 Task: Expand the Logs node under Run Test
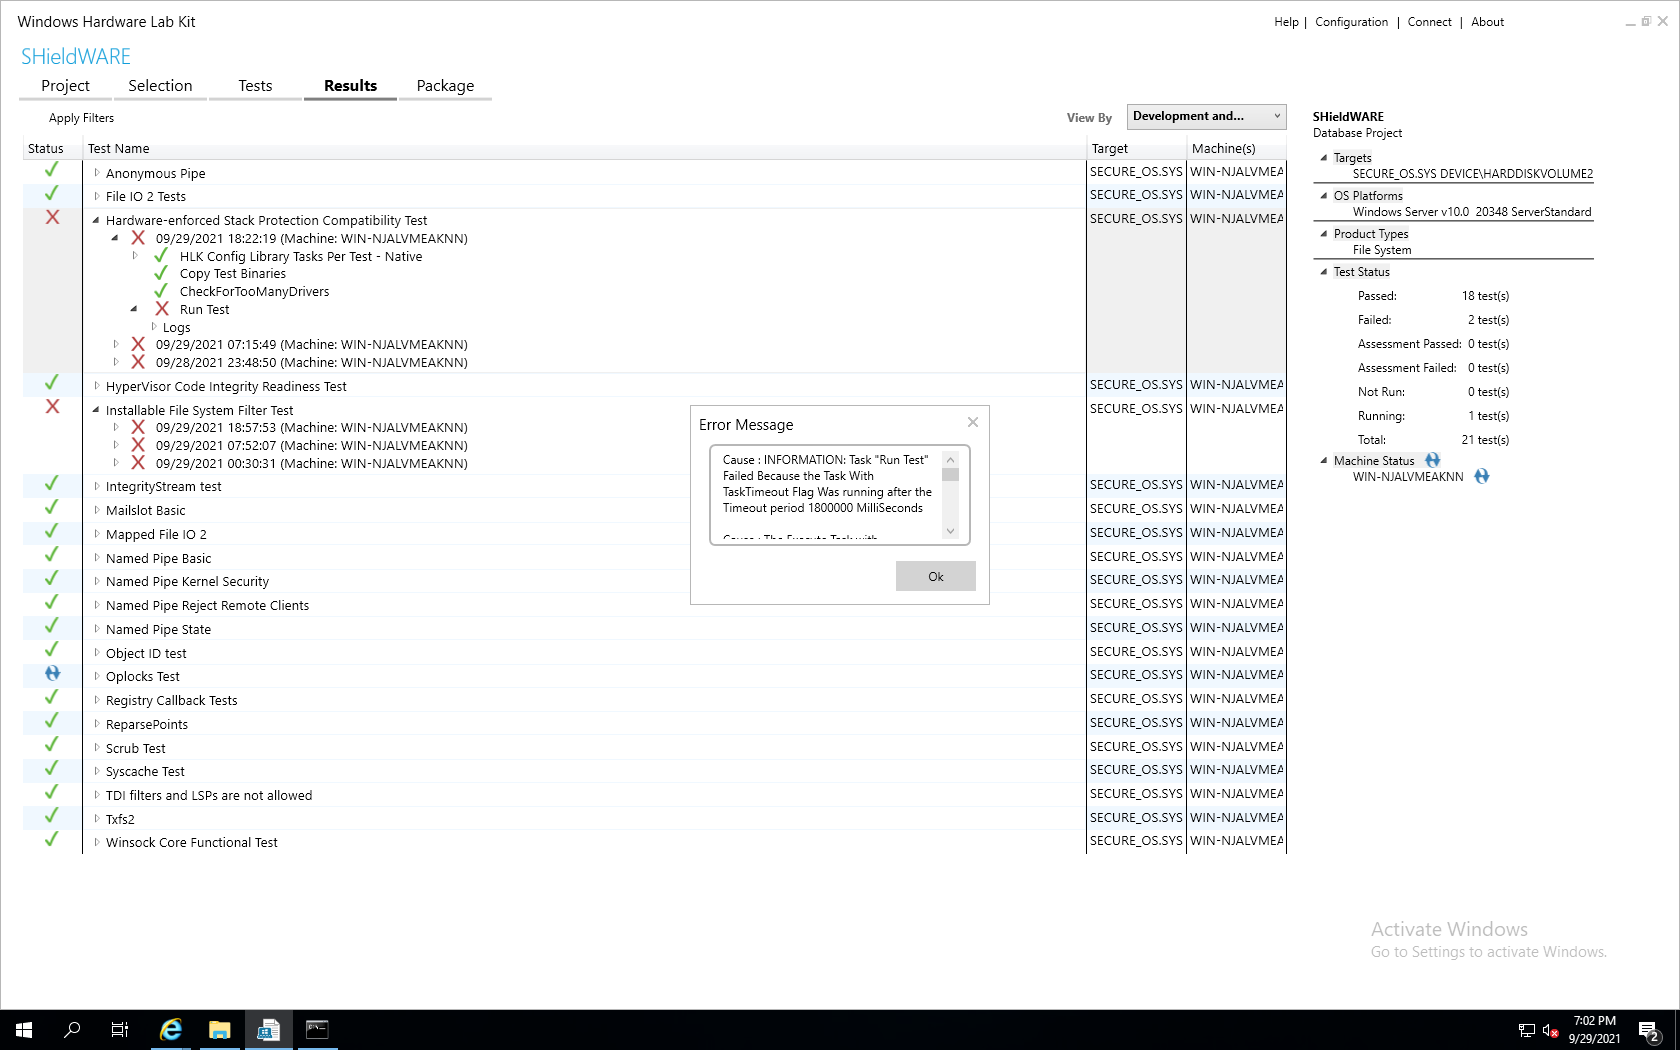click(157, 327)
